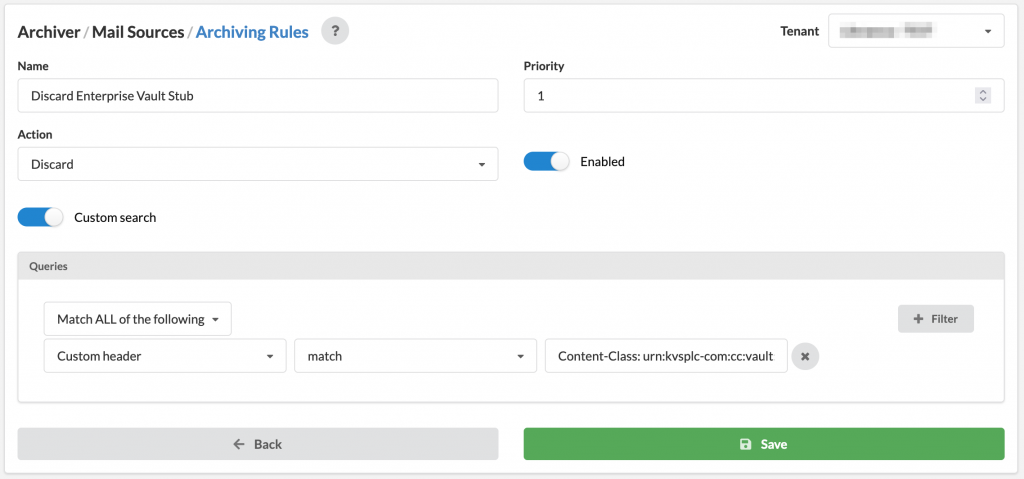Go back with the Back button

pos(258,444)
